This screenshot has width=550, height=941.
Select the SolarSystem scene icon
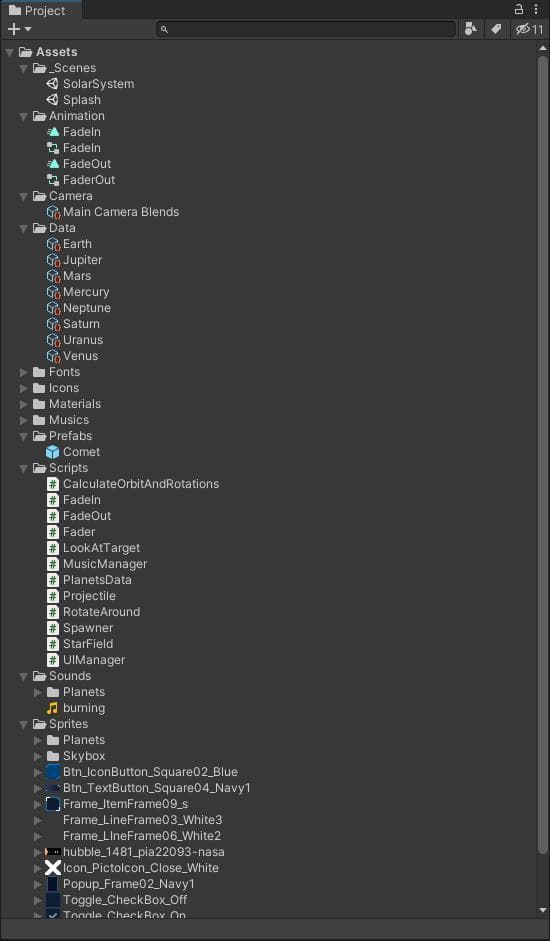53,84
